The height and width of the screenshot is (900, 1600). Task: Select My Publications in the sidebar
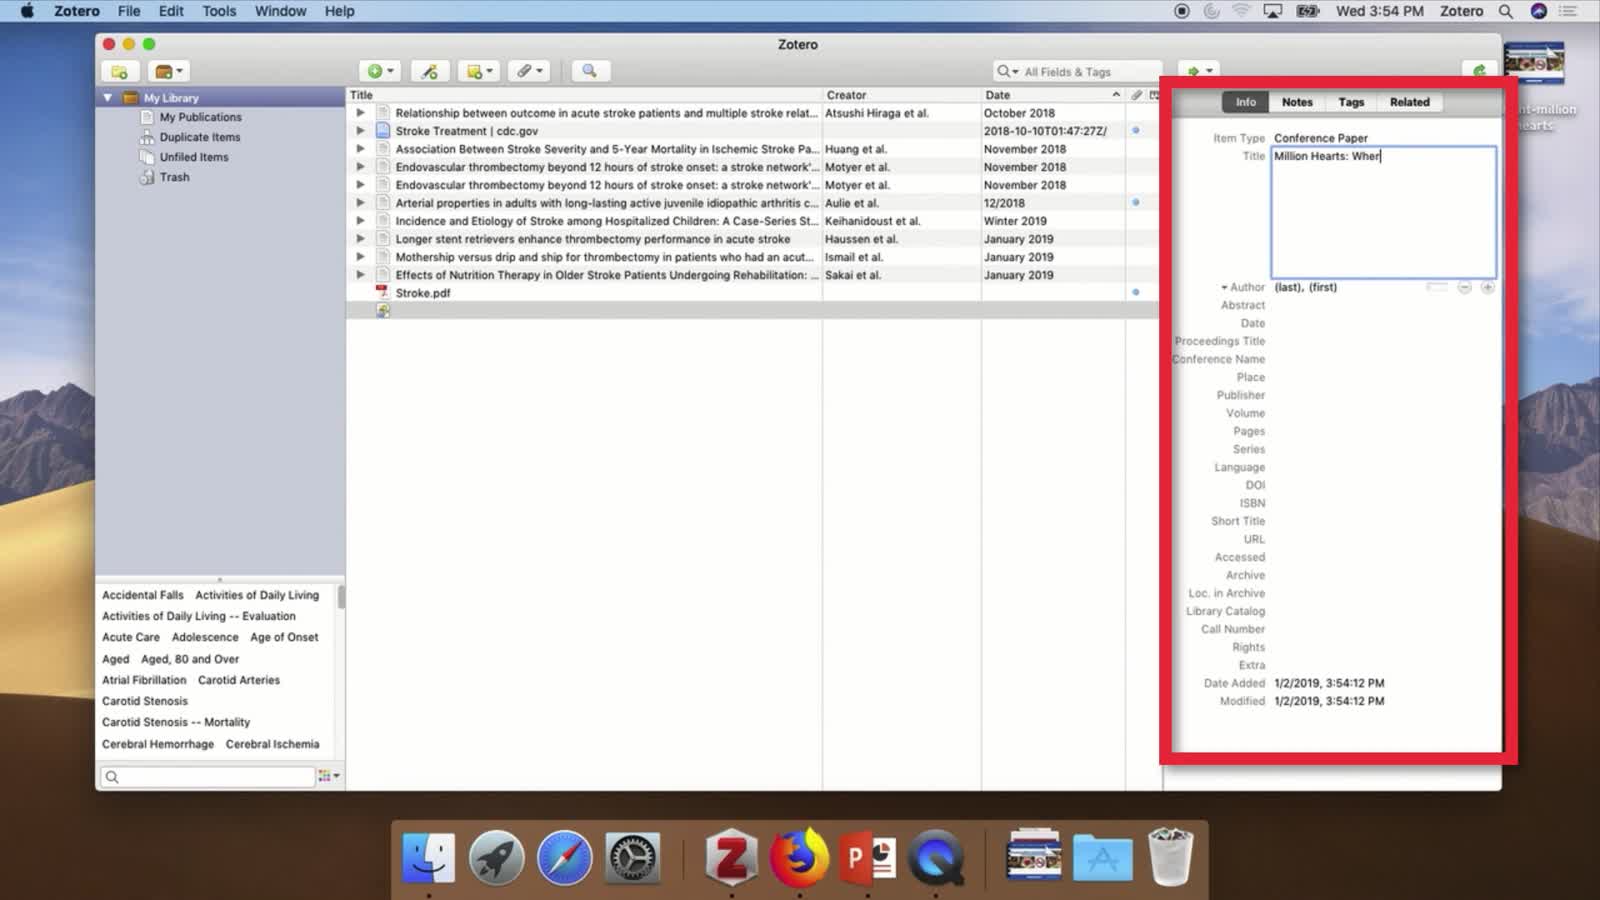coord(200,117)
